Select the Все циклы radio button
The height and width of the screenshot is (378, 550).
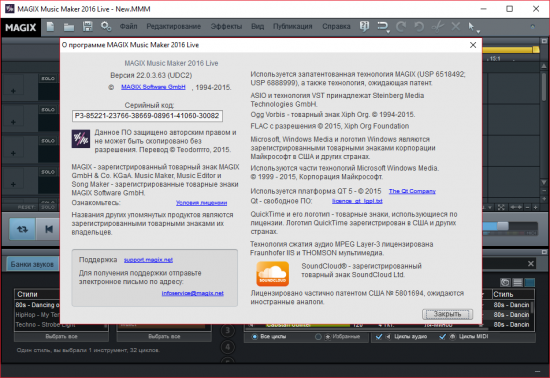click(255, 337)
